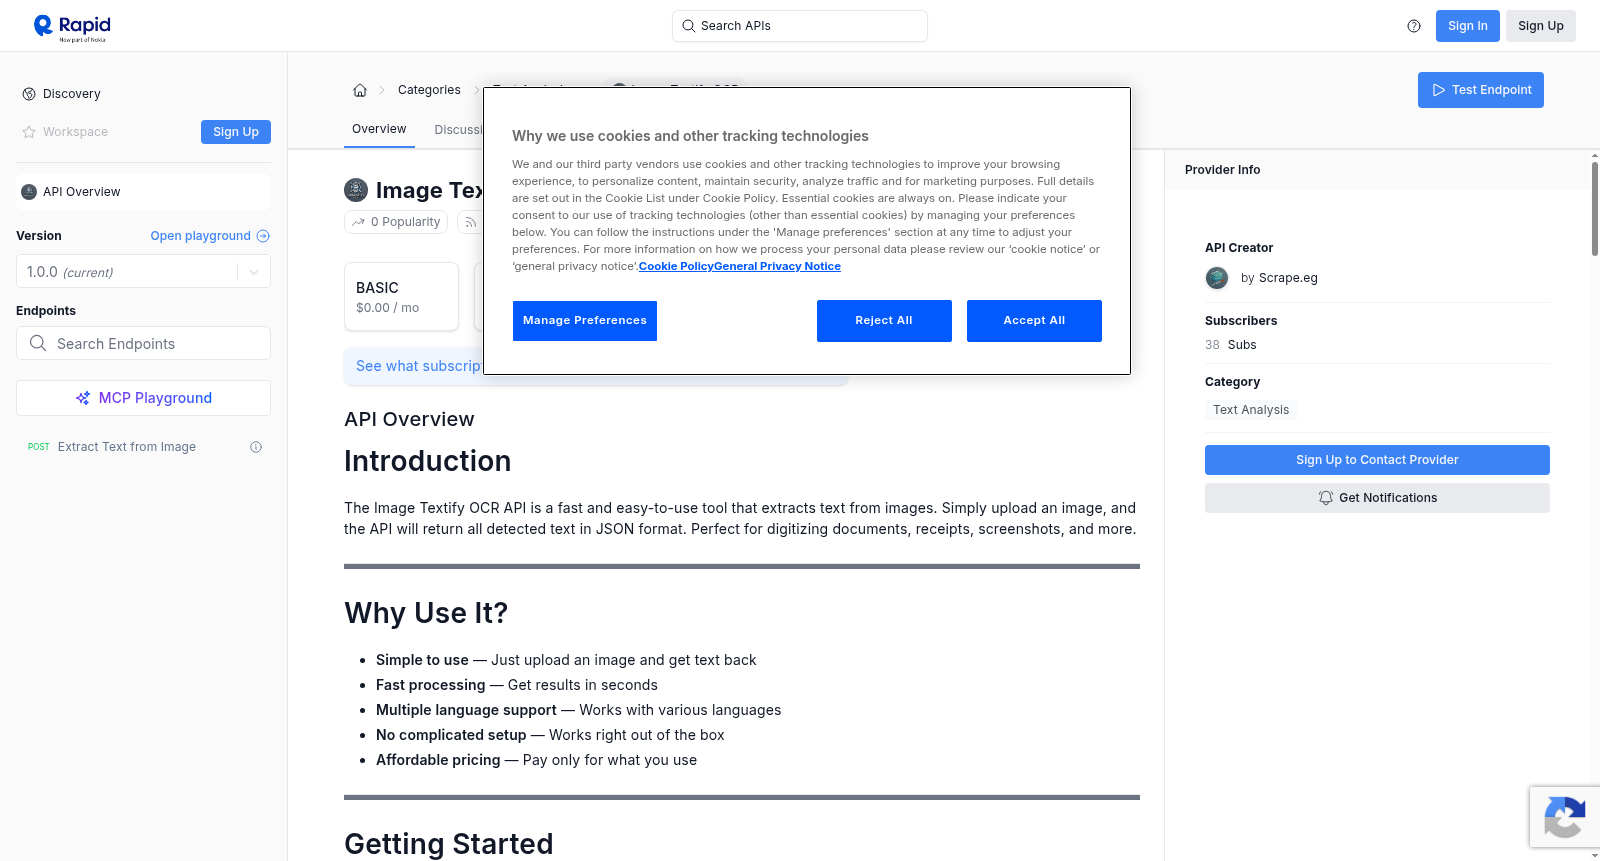The image size is (1600, 861).
Task: Click the Search Endpoints input field
Action: point(143,343)
